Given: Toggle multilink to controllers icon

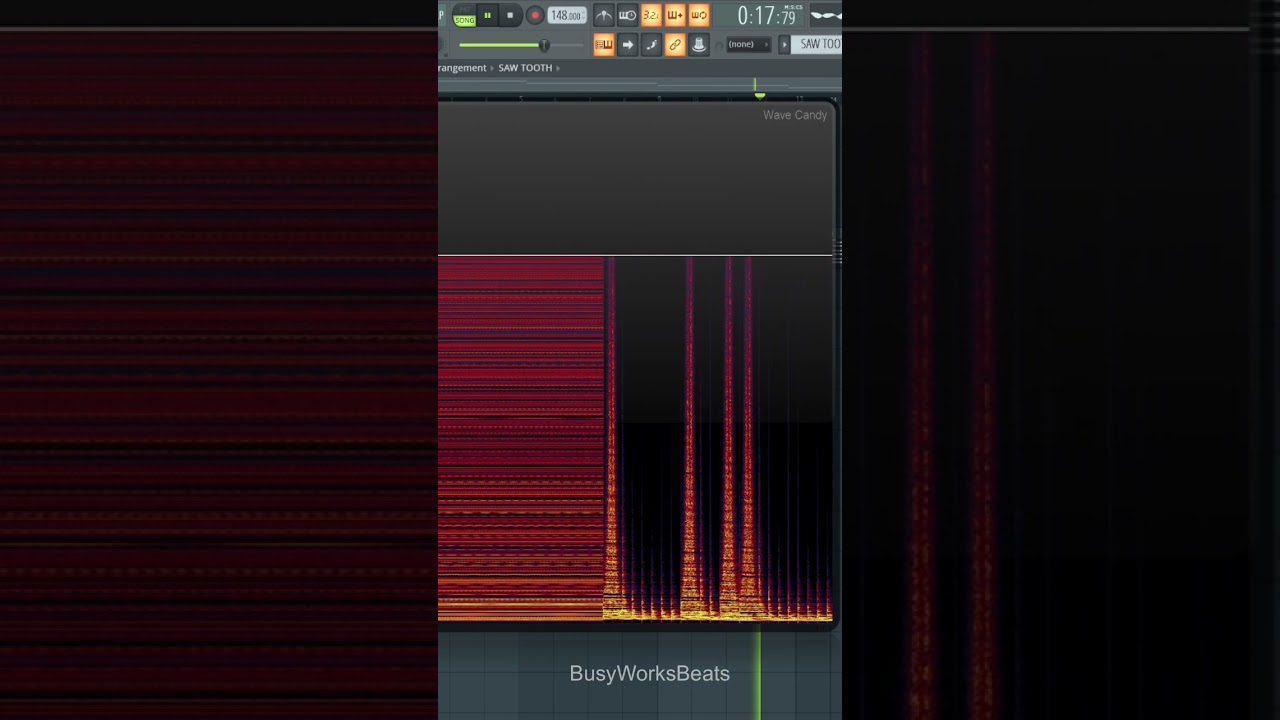Looking at the screenshot, I should click(x=675, y=44).
